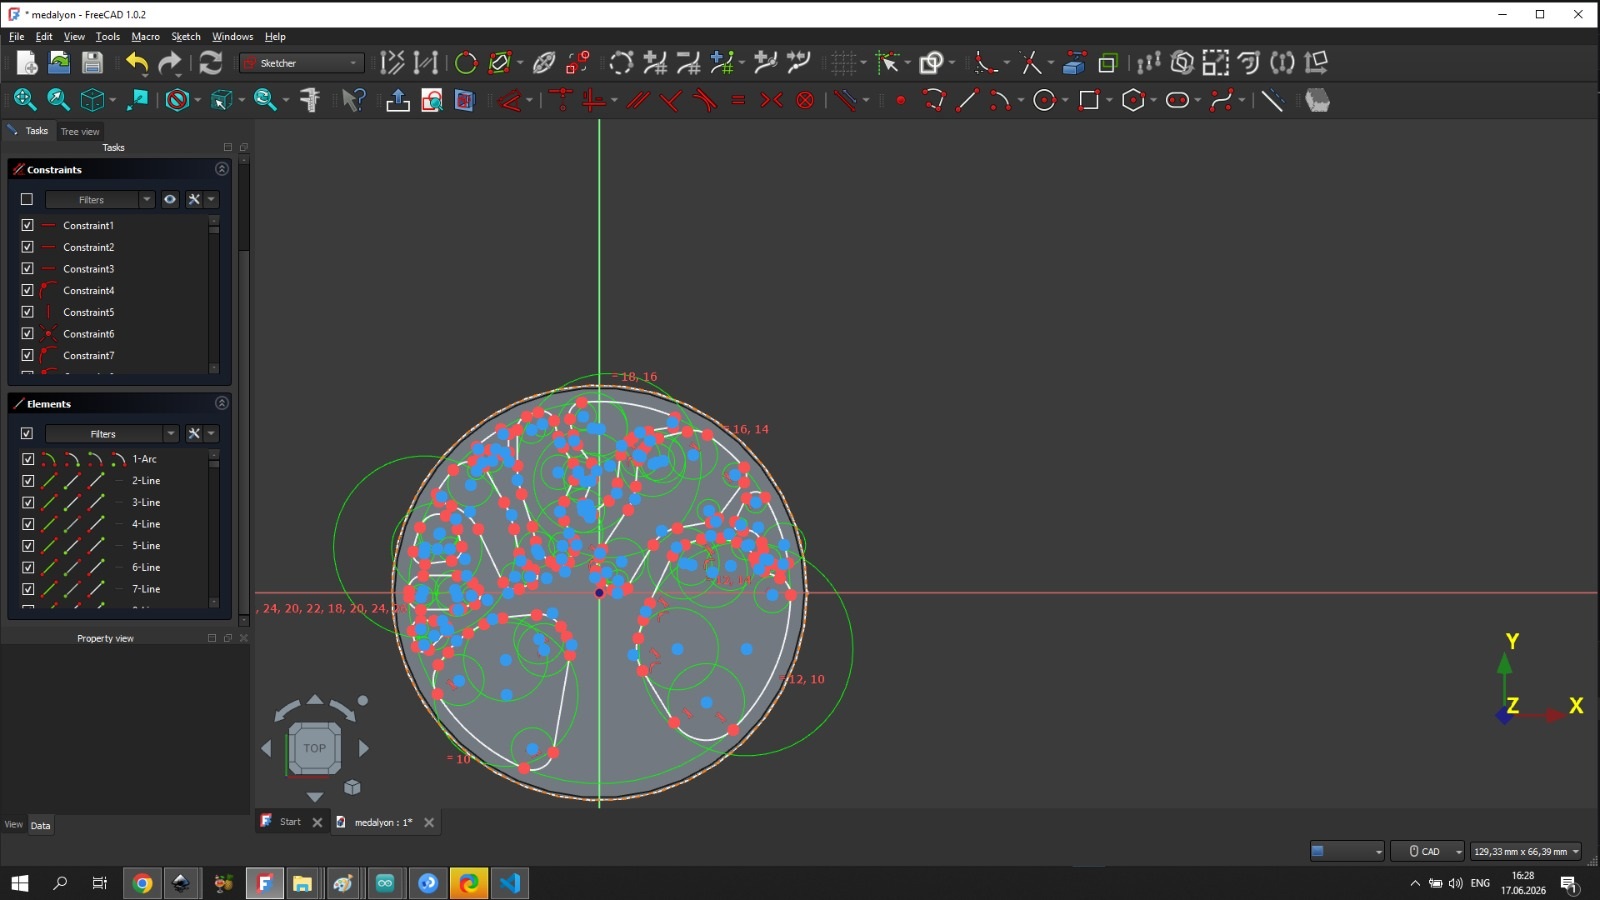This screenshot has width=1600, height=900.
Task: Uncheck the Constraint5 checkbox
Action: (27, 312)
